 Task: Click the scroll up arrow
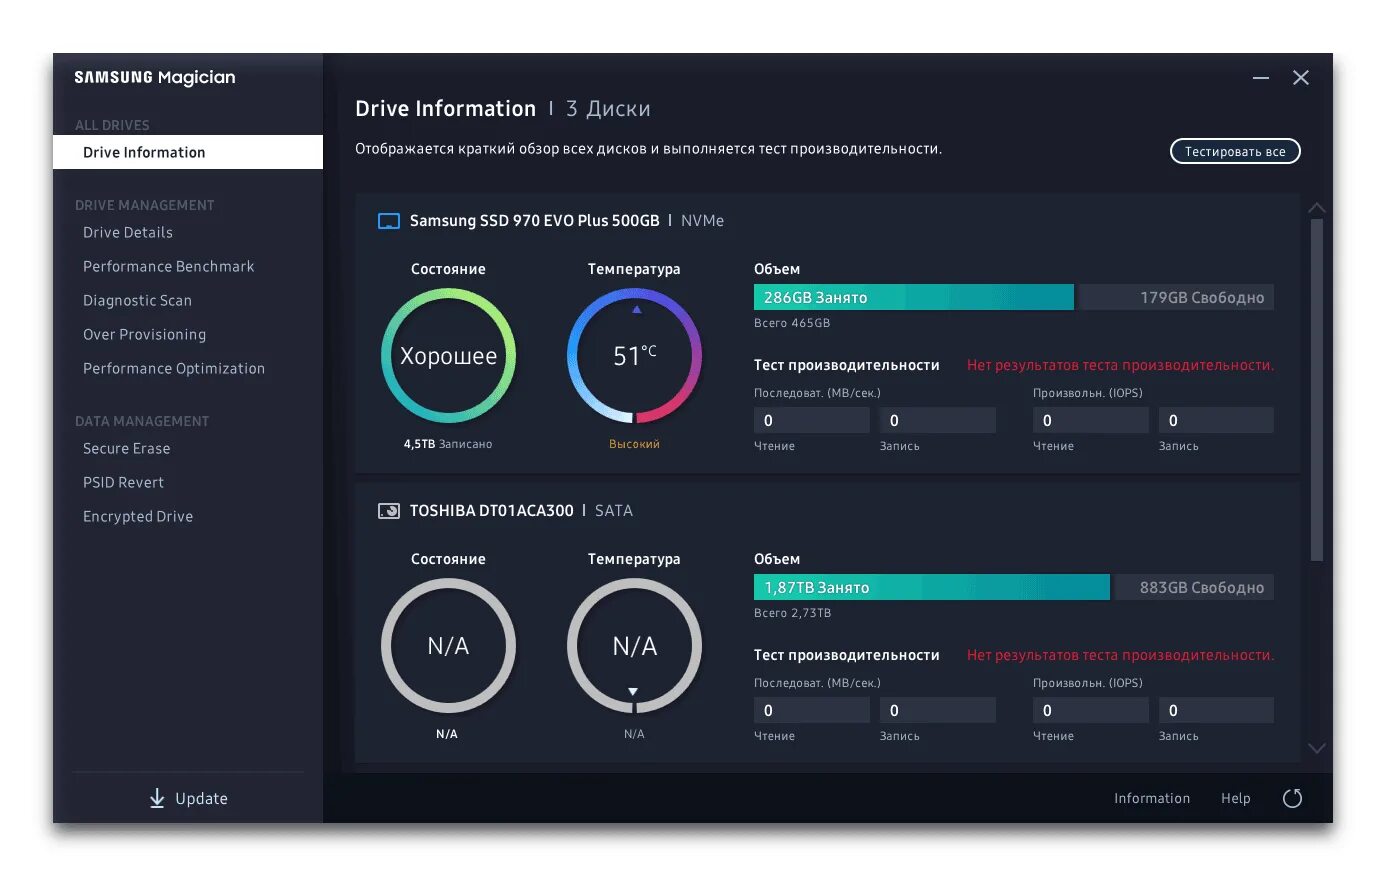tap(1317, 208)
